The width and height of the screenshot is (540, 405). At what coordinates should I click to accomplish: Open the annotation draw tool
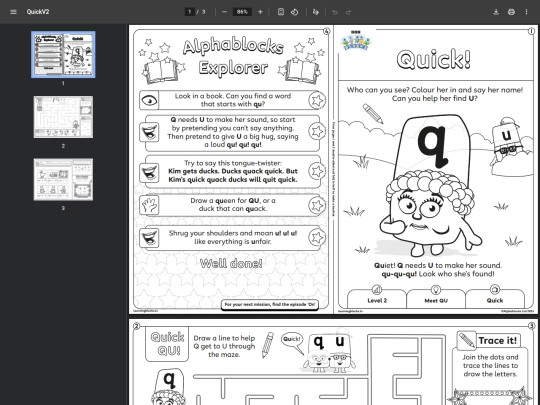click(x=315, y=12)
